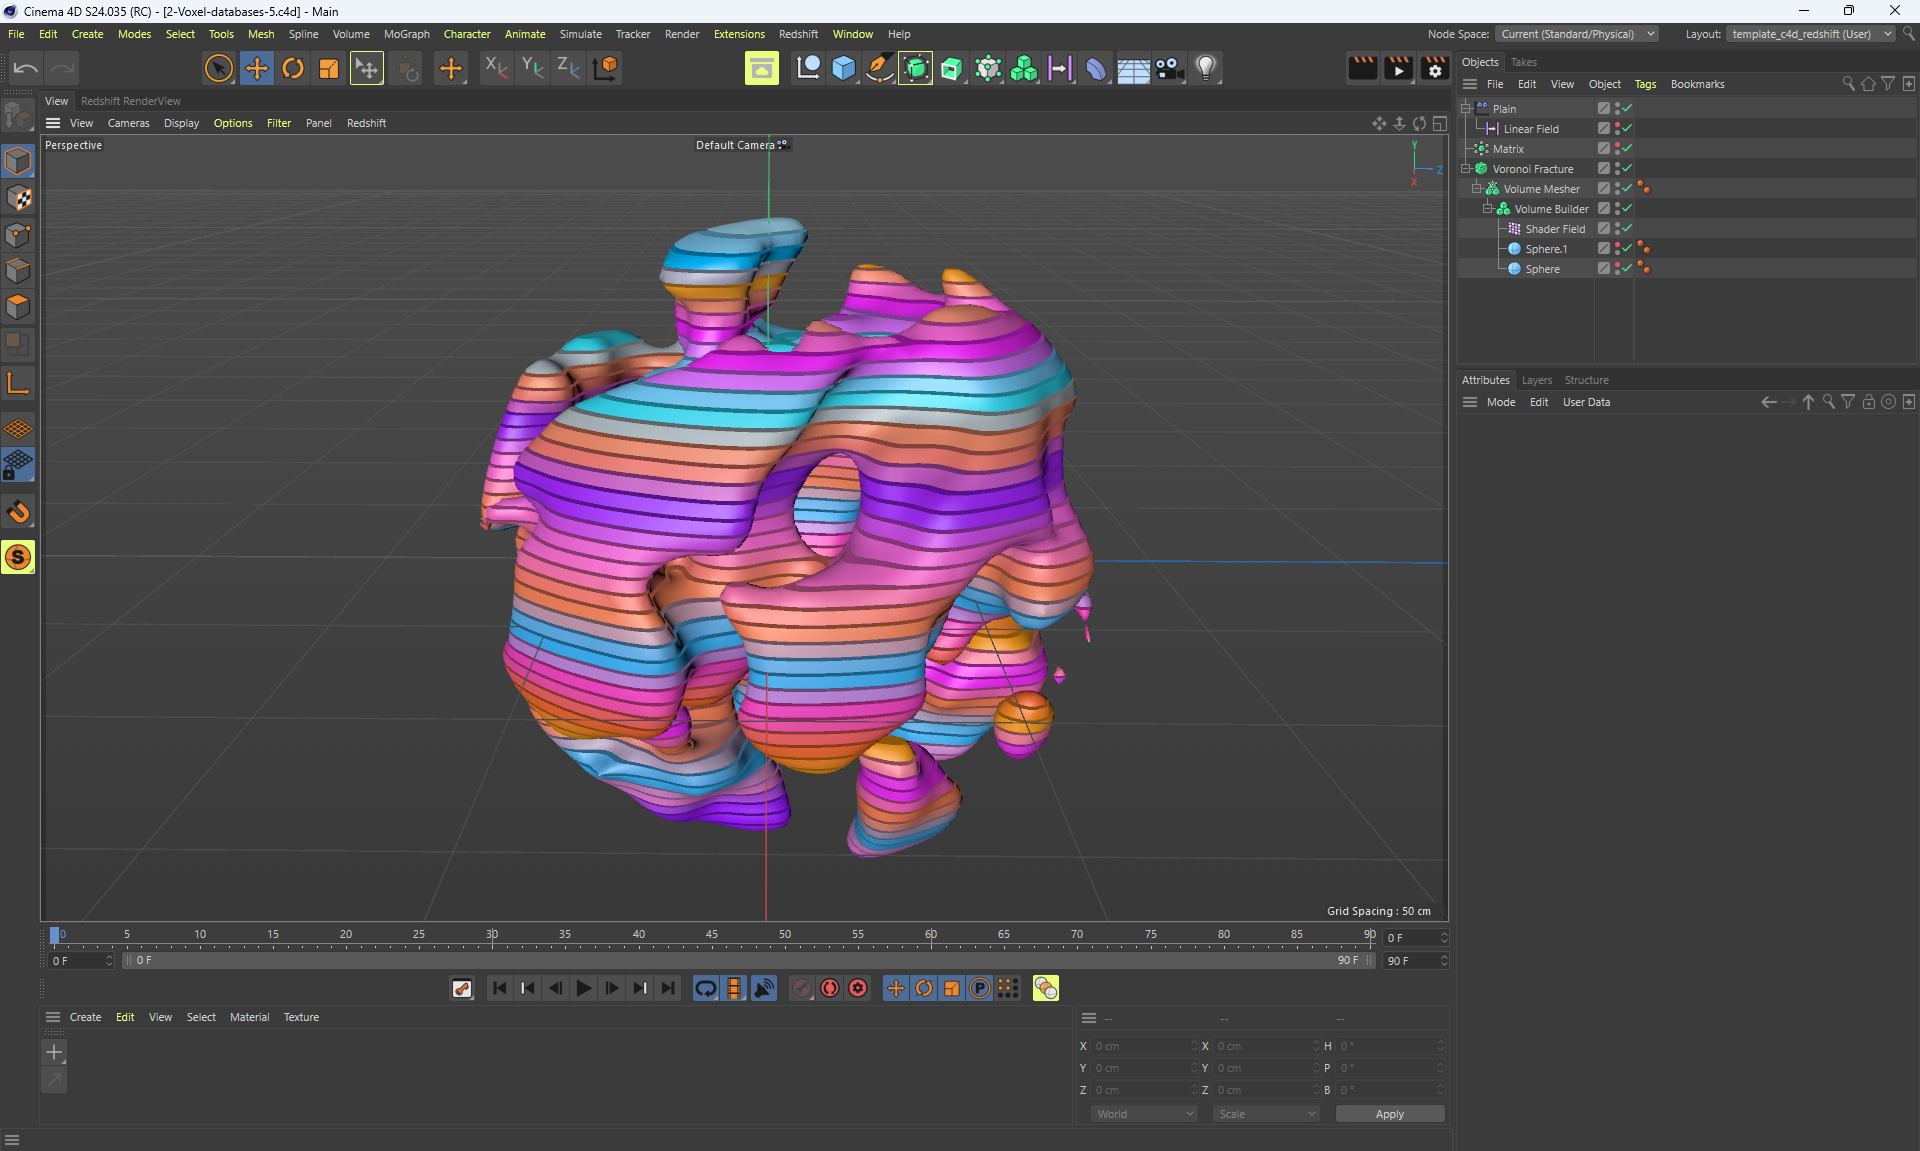This screenshot has height=1151, width=1920.
Task: Open the Node Space dropdown
Action: pyautogui.click(x=1577, y=34)
